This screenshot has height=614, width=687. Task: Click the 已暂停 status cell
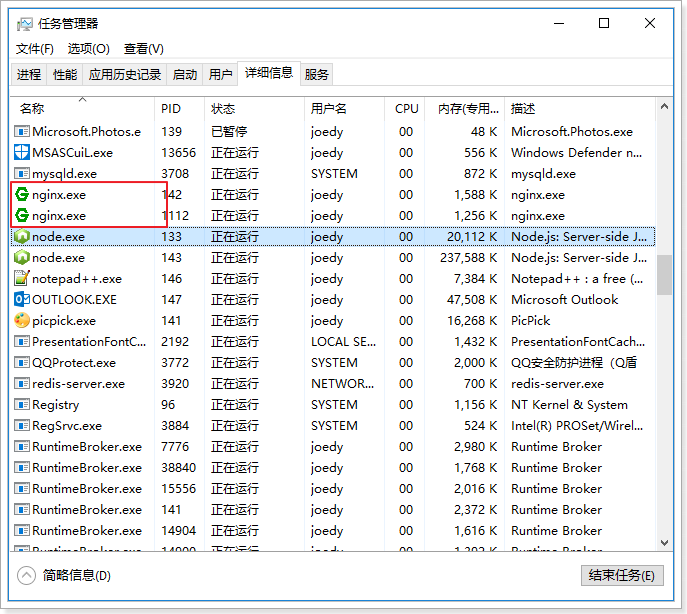click(229, 131)
